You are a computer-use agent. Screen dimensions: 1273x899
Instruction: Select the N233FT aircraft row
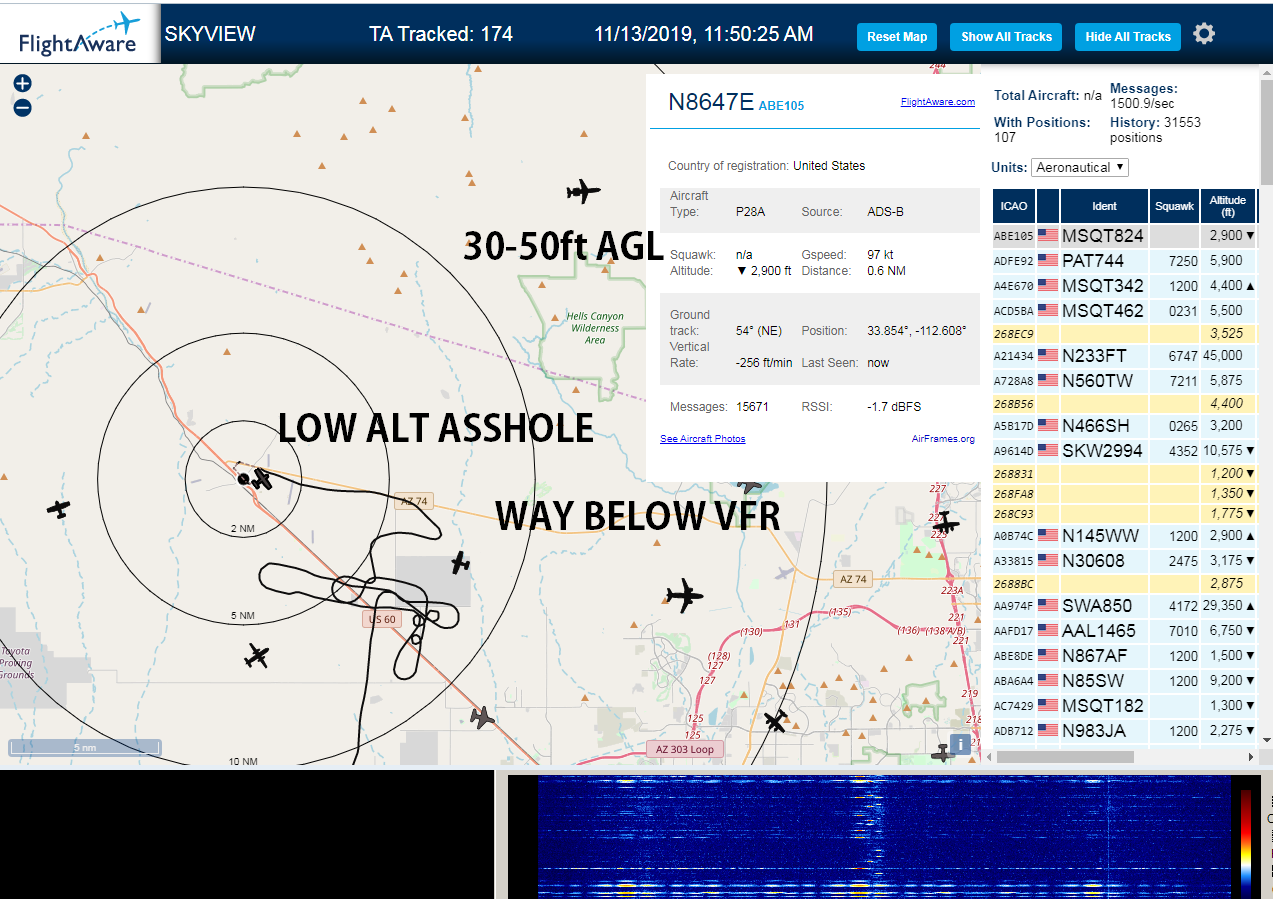coord(1124,355)
